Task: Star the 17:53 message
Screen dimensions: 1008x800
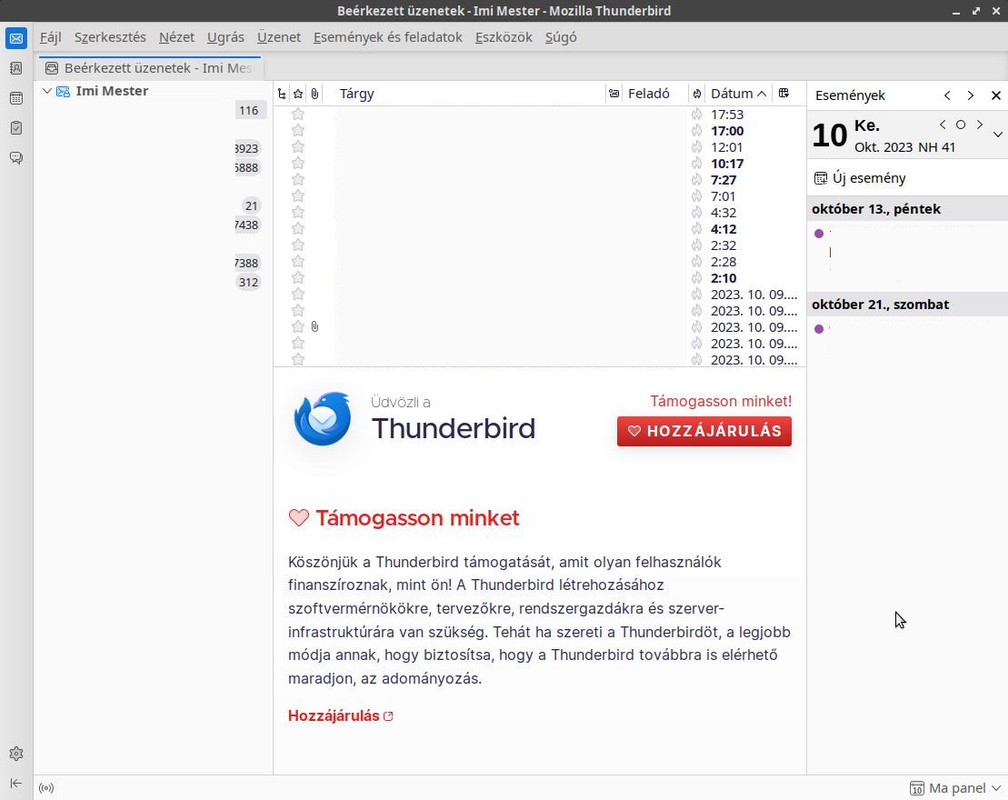Action: [x=298, y=114]
